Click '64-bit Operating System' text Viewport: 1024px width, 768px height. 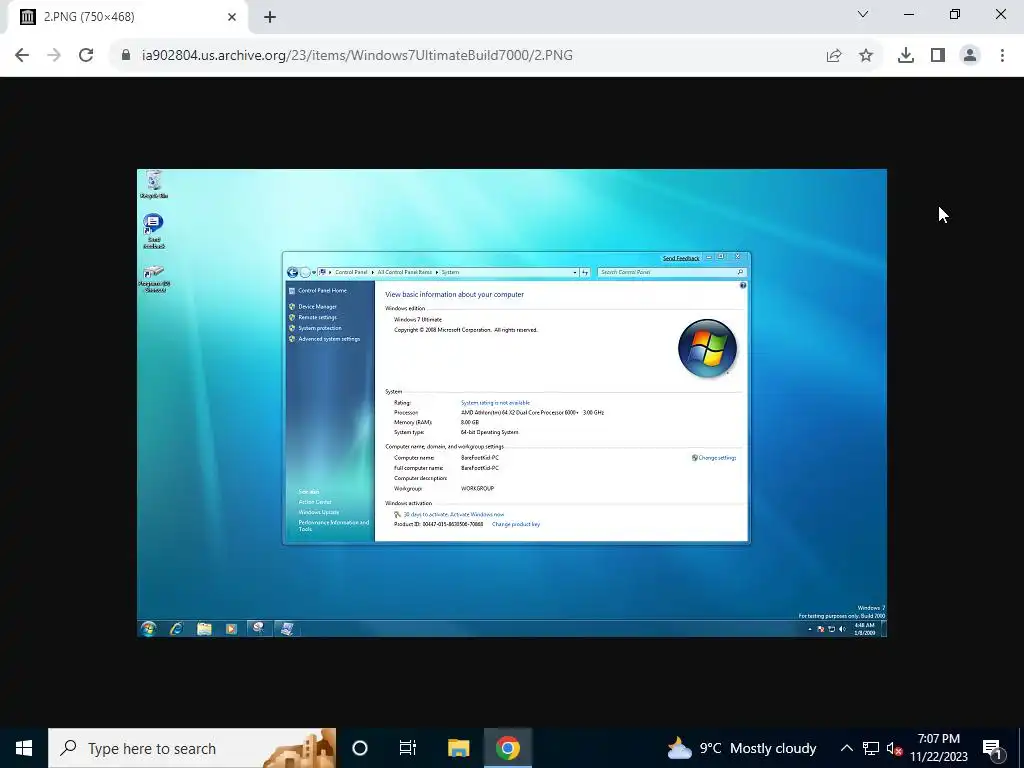(x=490, y=432)
